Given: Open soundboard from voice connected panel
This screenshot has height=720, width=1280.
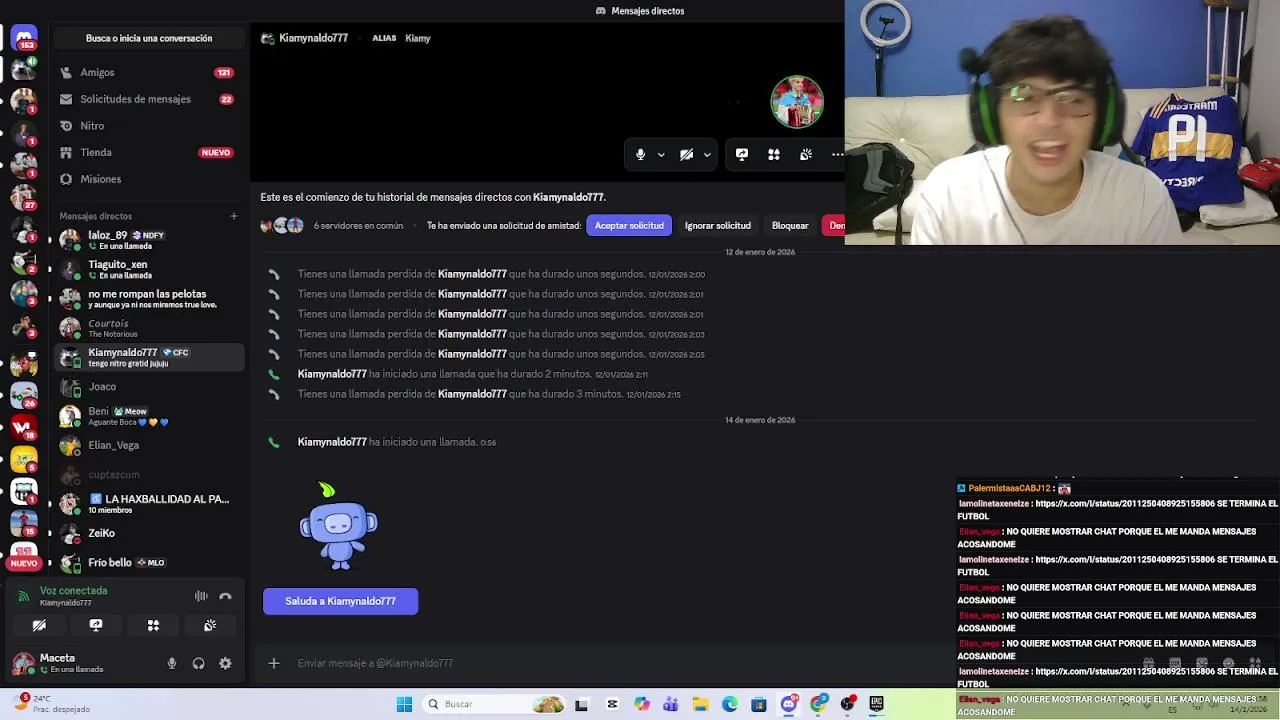Looking at the screenshot, I should pyautogui.click(x=210, y=625).
